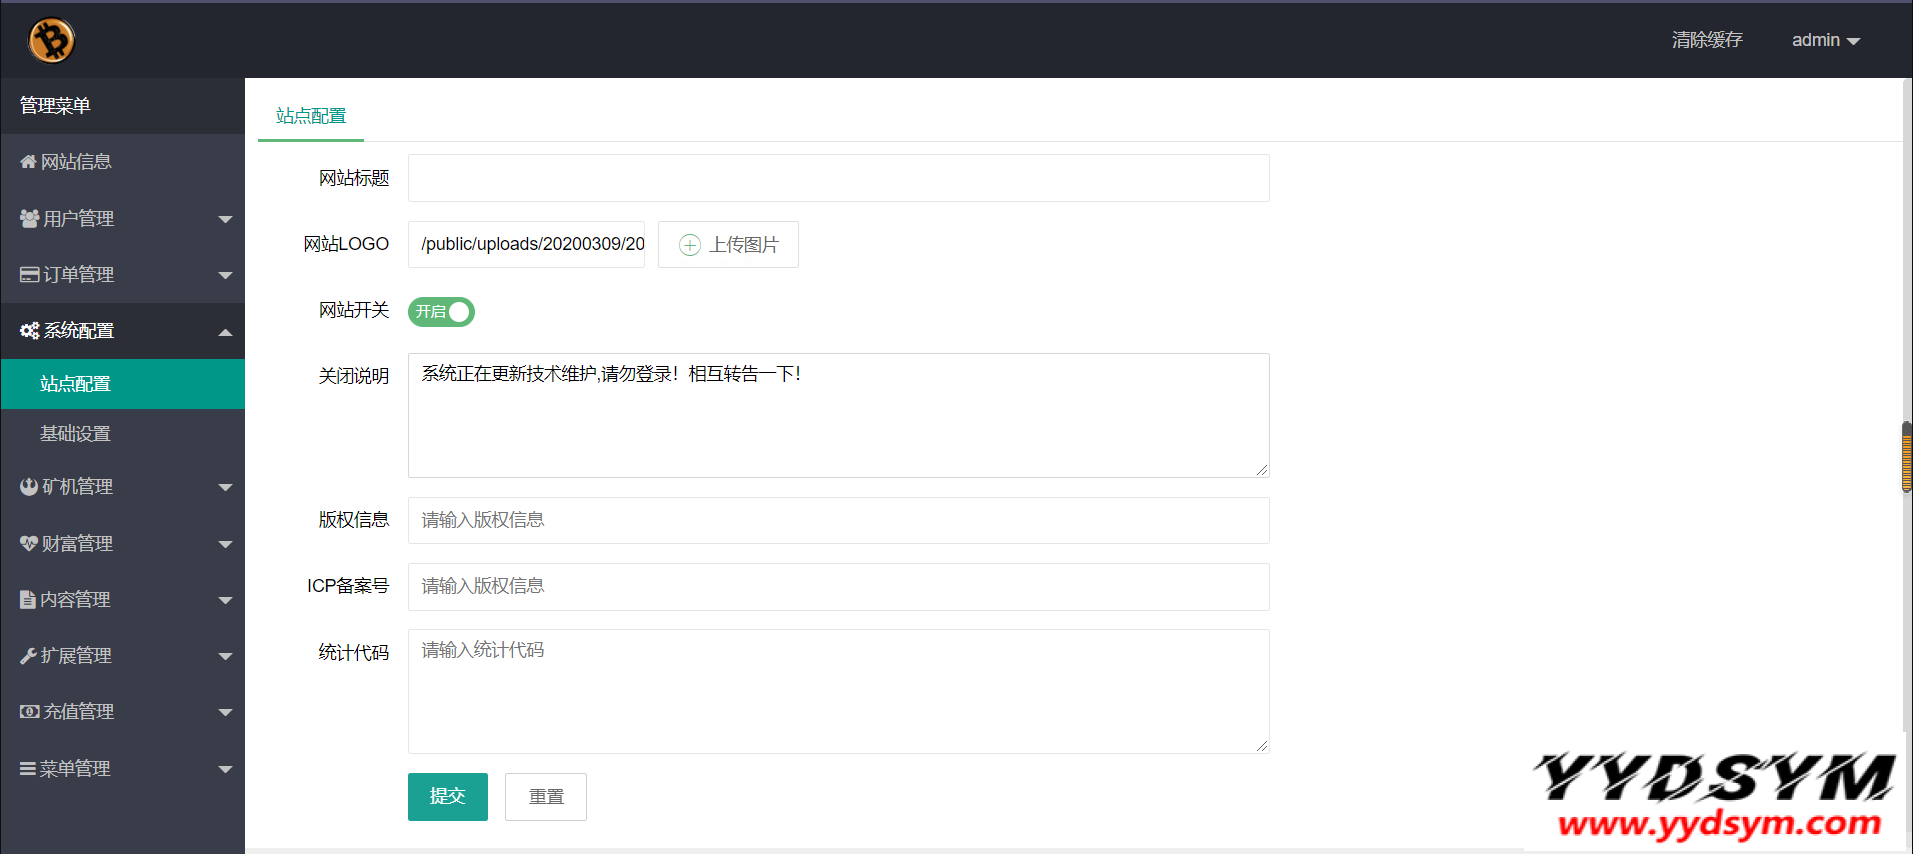Click the 网站标题 input field
Image resolution: width=1913 pixels, height=854 pixels.
point(839,178)
